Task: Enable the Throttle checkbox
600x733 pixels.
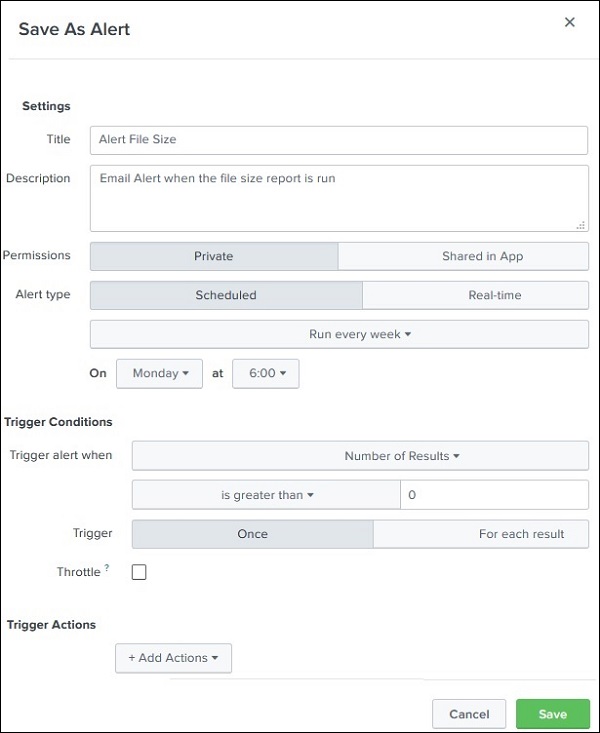Action: [x=139, y=573]
